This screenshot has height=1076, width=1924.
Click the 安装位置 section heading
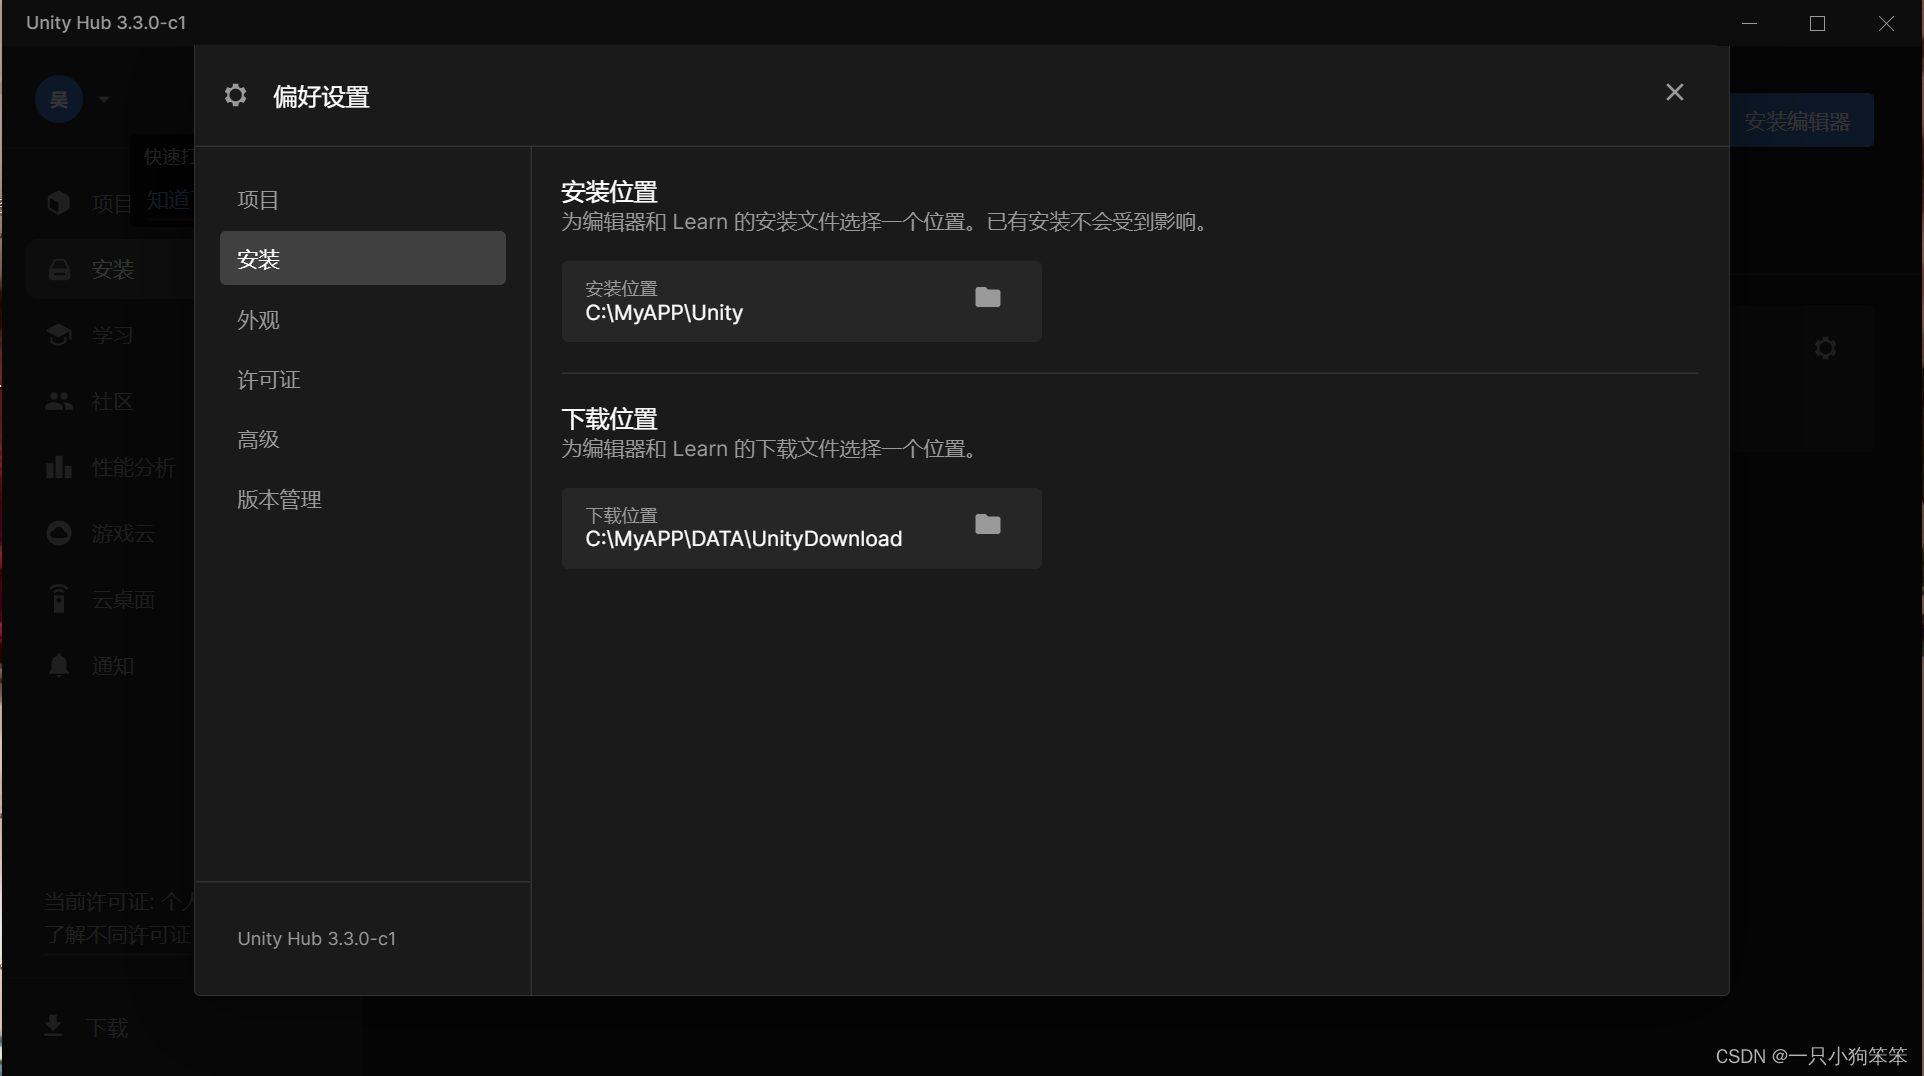(x=609, y=191)
